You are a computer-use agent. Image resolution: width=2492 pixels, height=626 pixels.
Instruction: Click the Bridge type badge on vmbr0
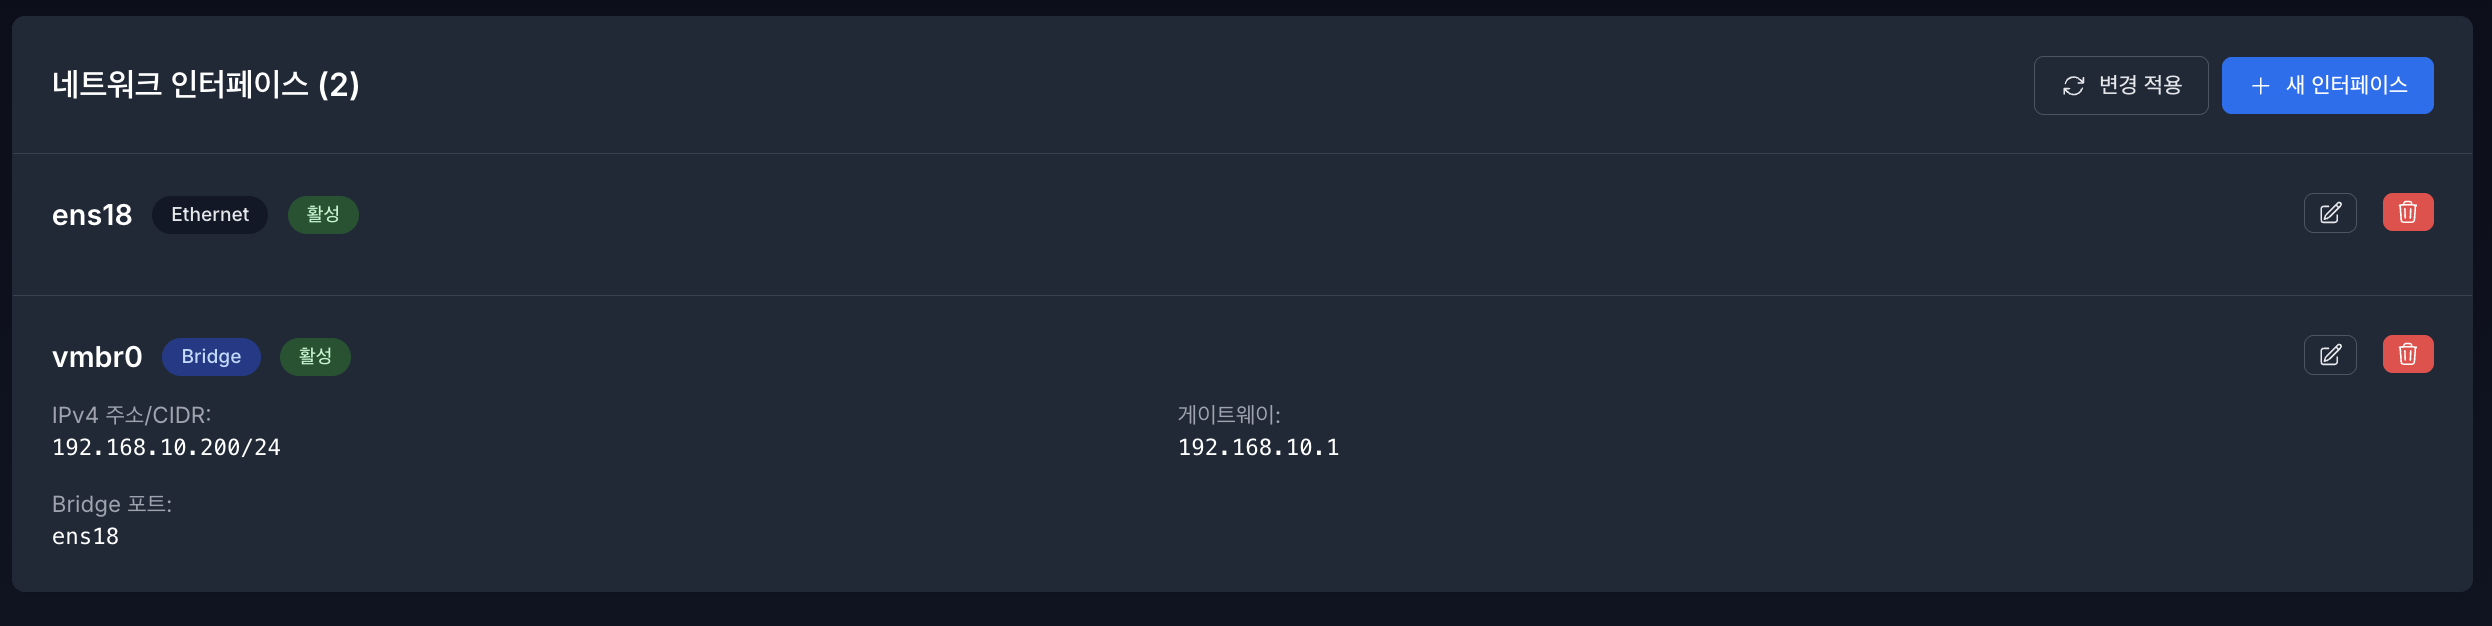[211, 356]
